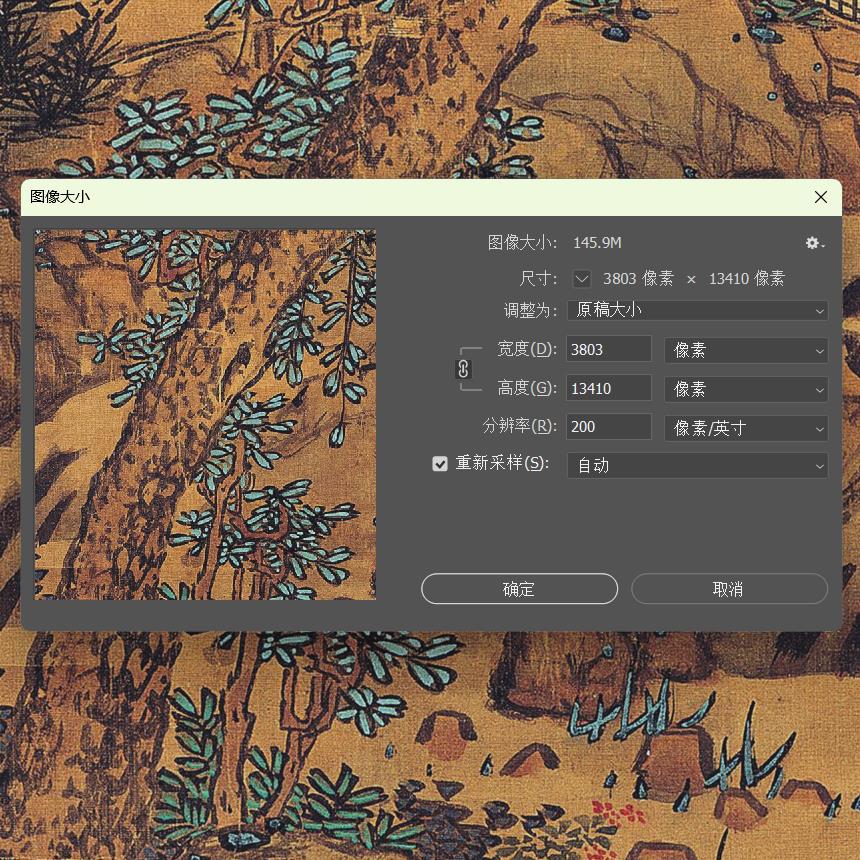Open the 像素/英寸 resolution unit dropdown
Viewport: 860px width, 860px height.
click(746, 428)
